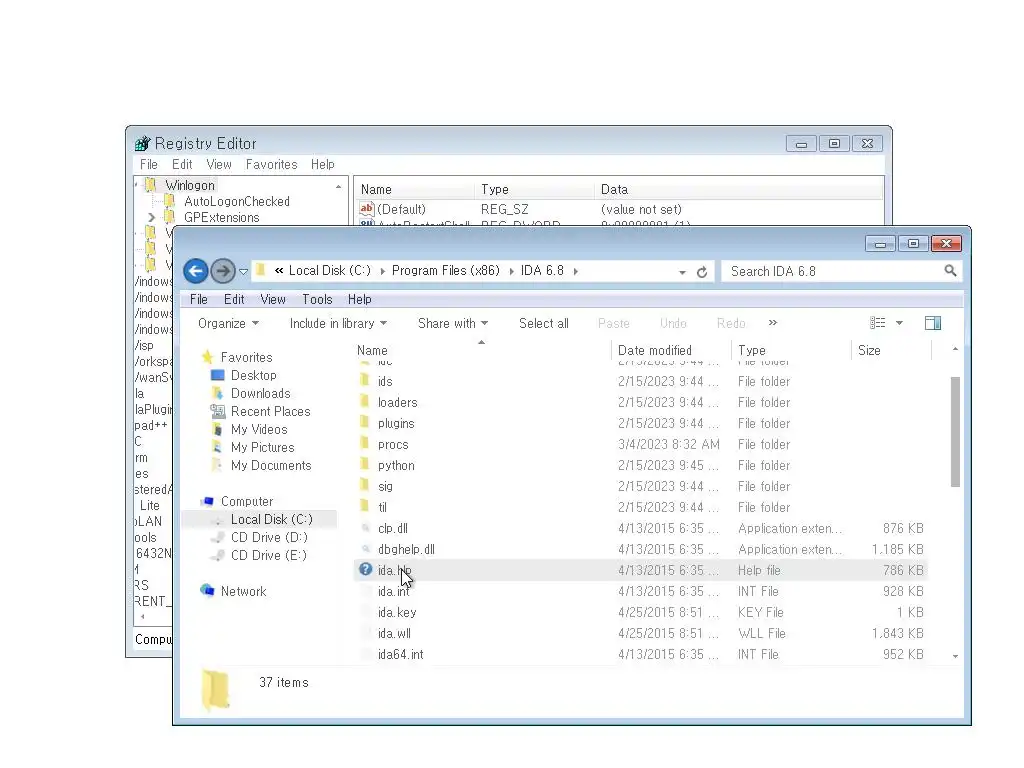Select AutoLogonChecked key in Registry Editor

236,201
